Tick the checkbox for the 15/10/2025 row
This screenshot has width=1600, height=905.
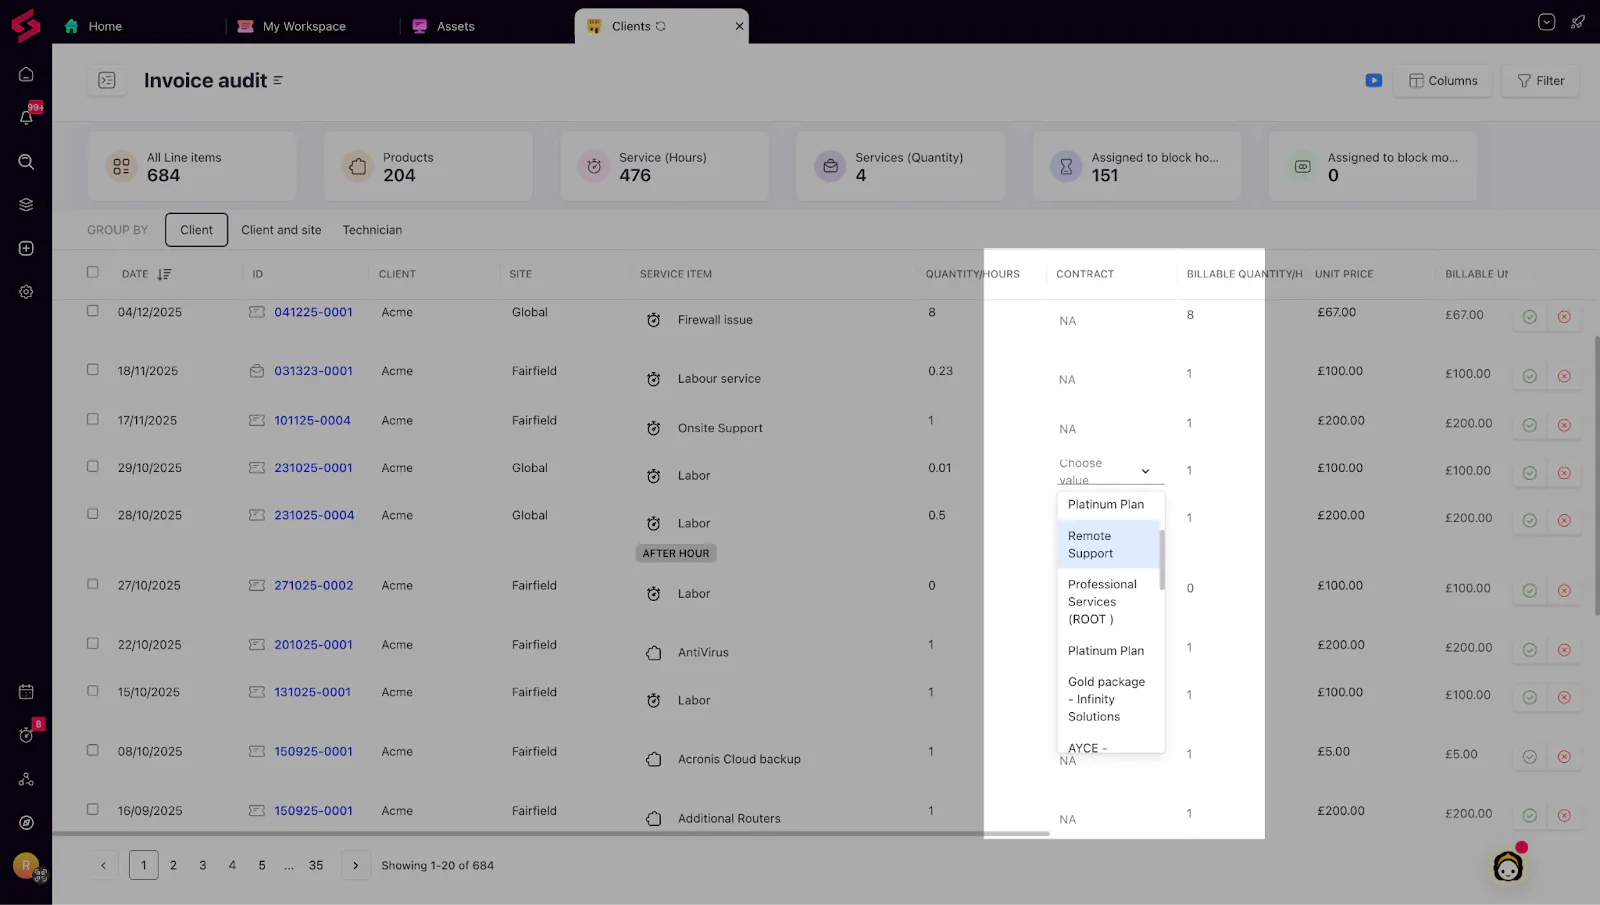tap(93, 691)
